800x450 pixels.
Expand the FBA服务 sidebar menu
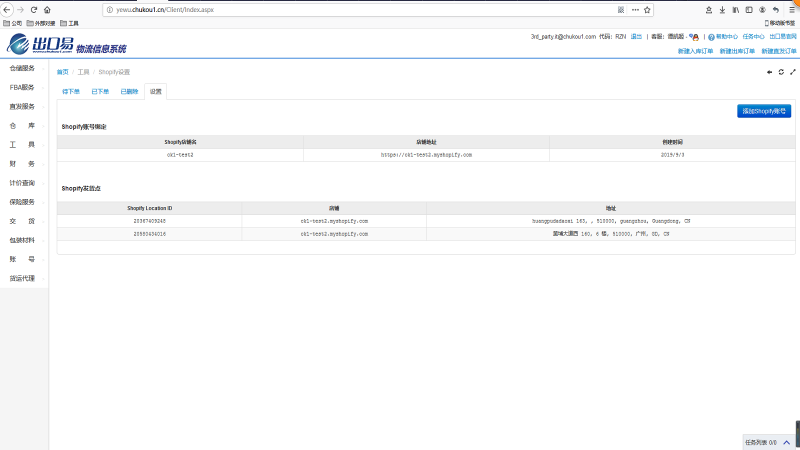24,87
